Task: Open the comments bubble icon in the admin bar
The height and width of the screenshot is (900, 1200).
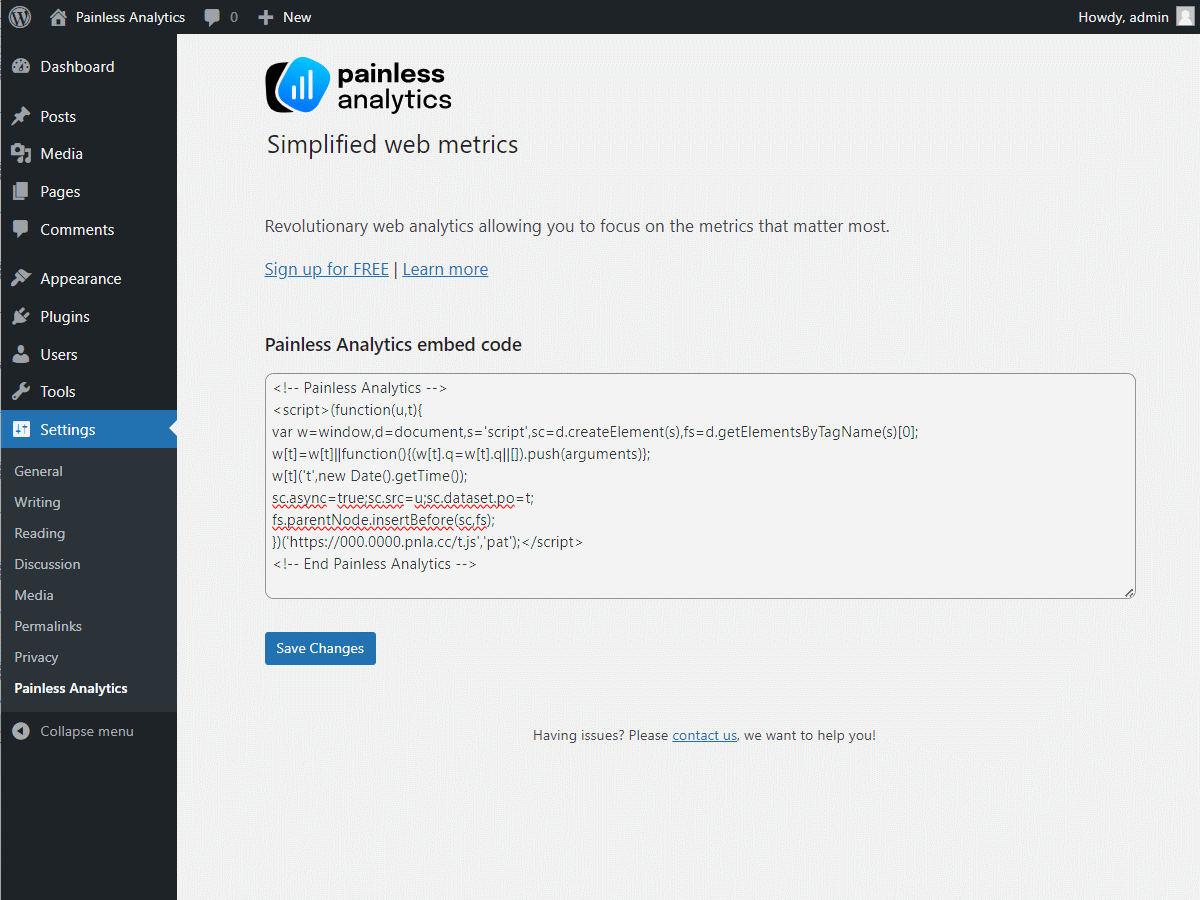Action: click(x=212, y=17)
